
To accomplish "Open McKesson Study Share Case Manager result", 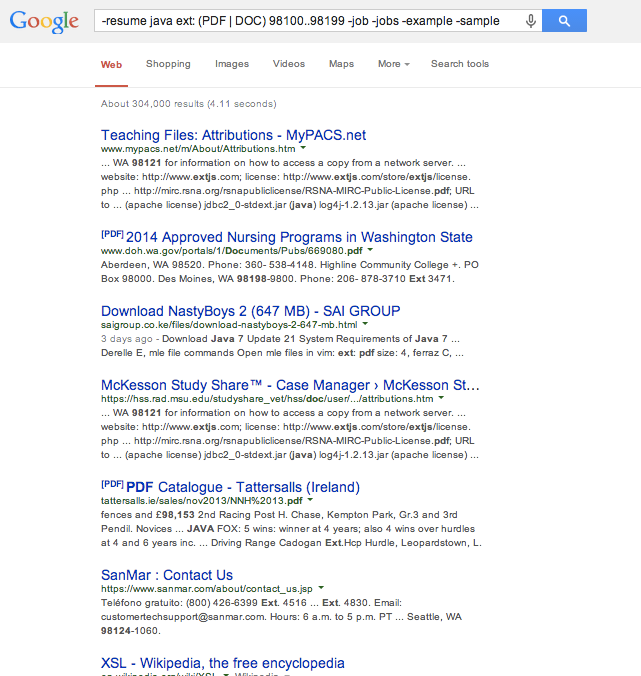I will pos(290,385).
